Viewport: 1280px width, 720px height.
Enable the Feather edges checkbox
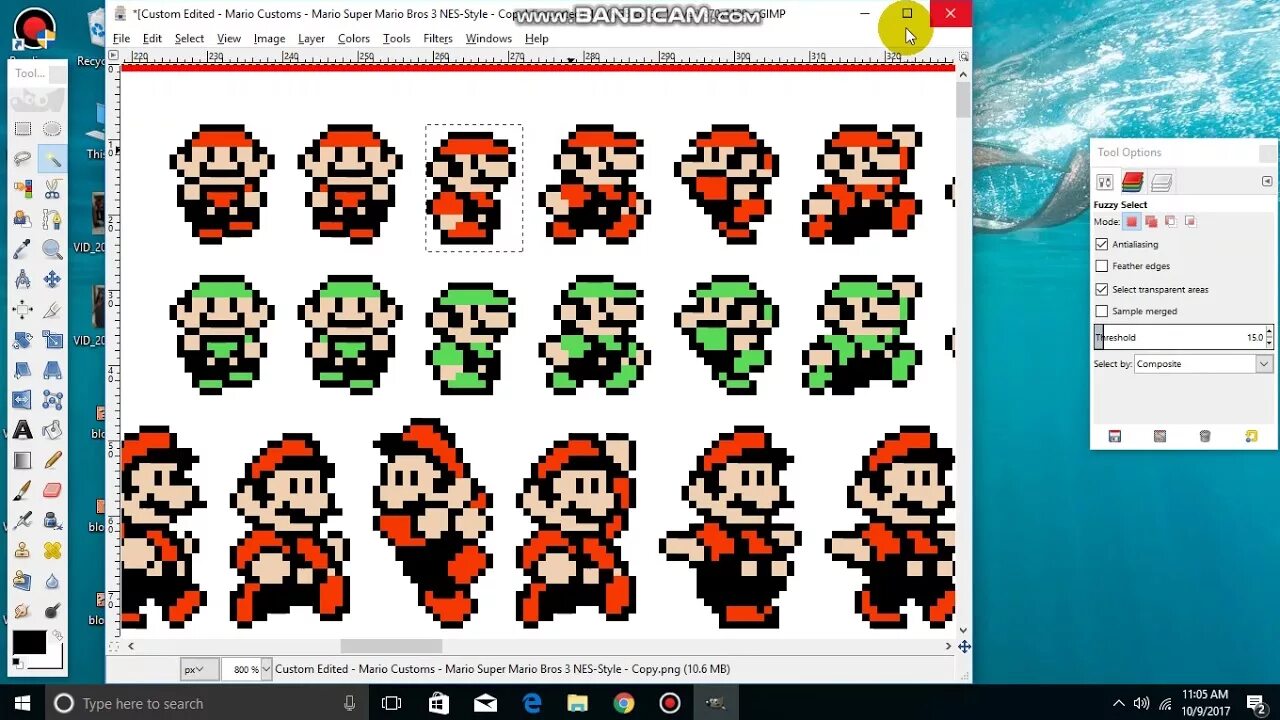1102,266
